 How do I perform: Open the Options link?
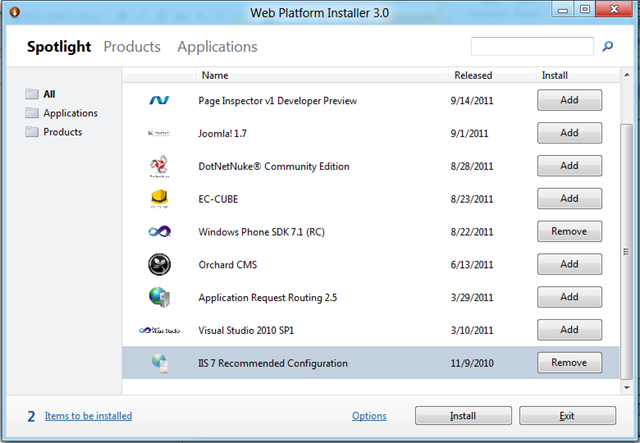coord(369,416)
